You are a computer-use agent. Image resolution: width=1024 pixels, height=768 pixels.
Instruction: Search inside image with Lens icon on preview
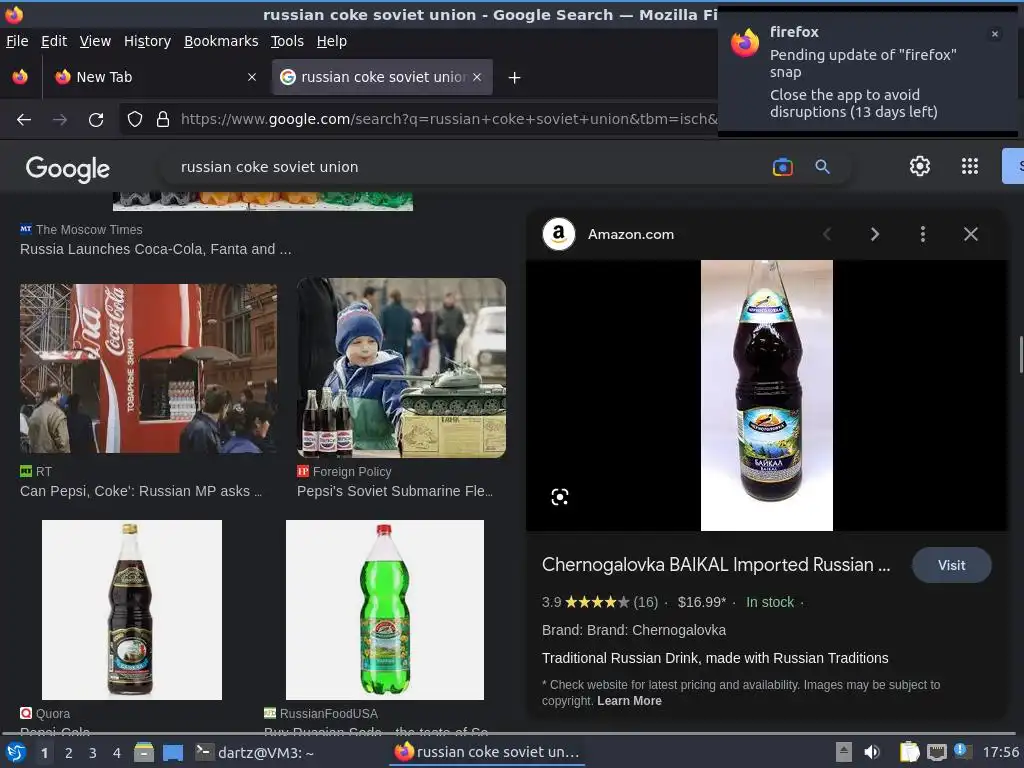[560, 497]
